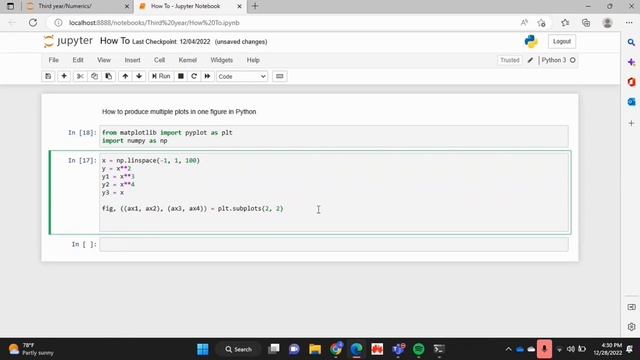The image size is (640, 360).
Task: Open File Explorer from taskbar
Action: tap(315, 349)
